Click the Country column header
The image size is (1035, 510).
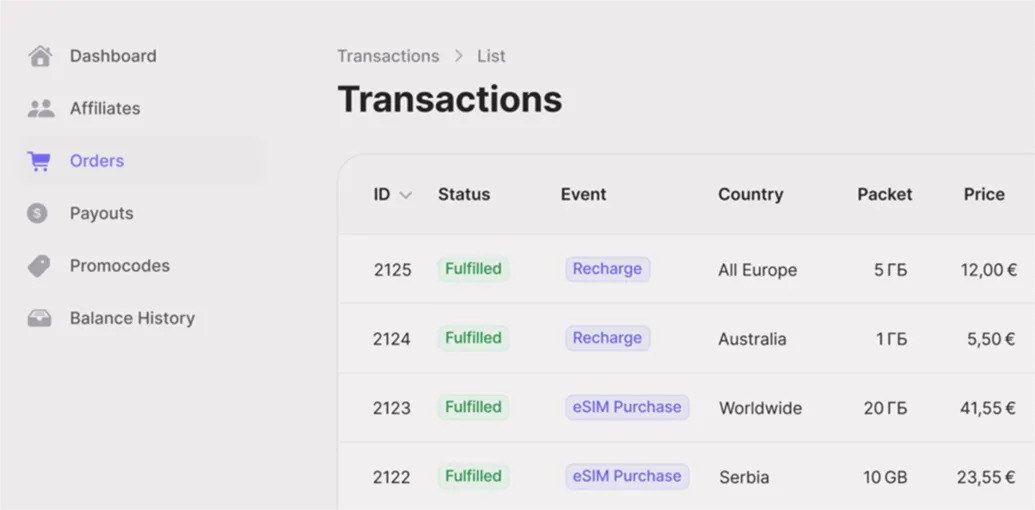pyautogui.click(x=750, y=194)
